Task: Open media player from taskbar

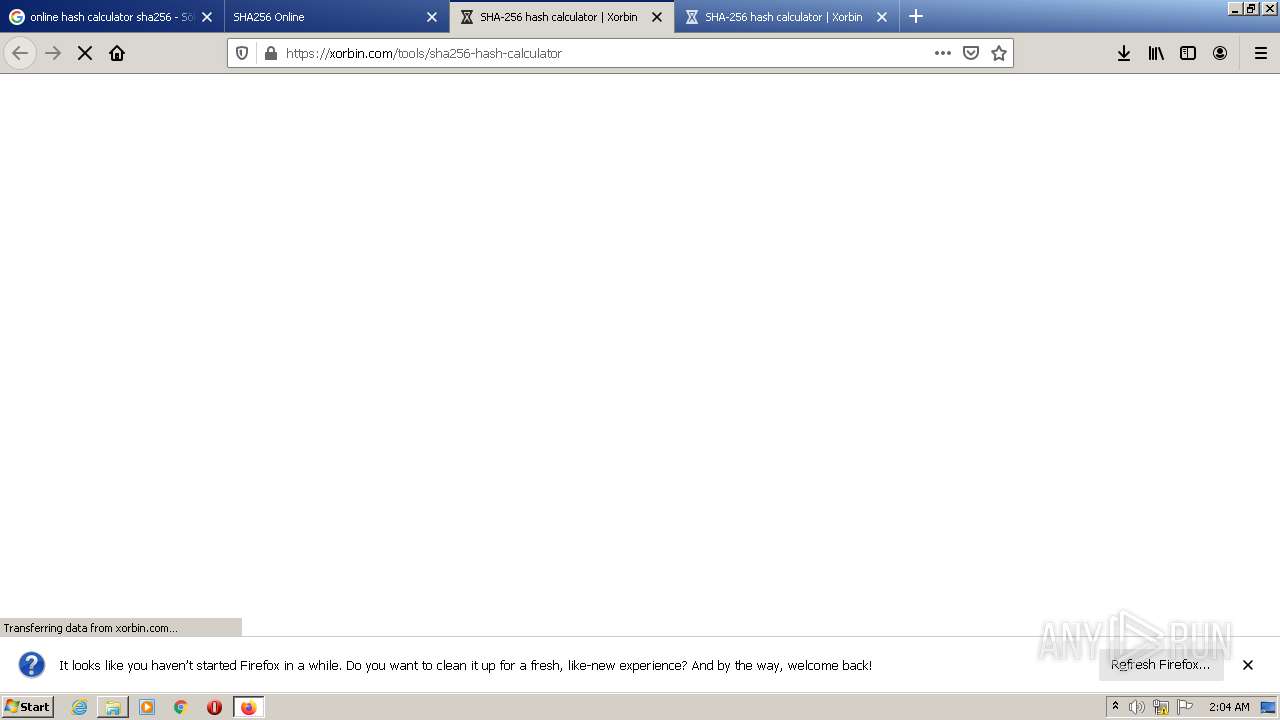Action: click(147, 707)
